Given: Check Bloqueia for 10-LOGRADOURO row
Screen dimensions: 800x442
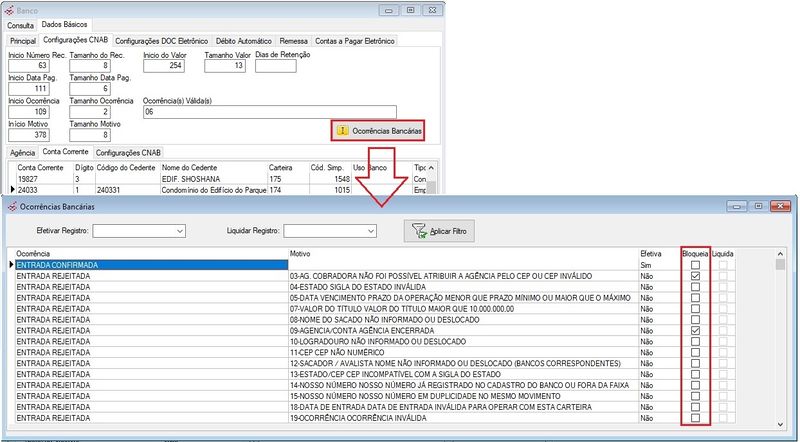Looking at the screenshot, I should [695, 341].
